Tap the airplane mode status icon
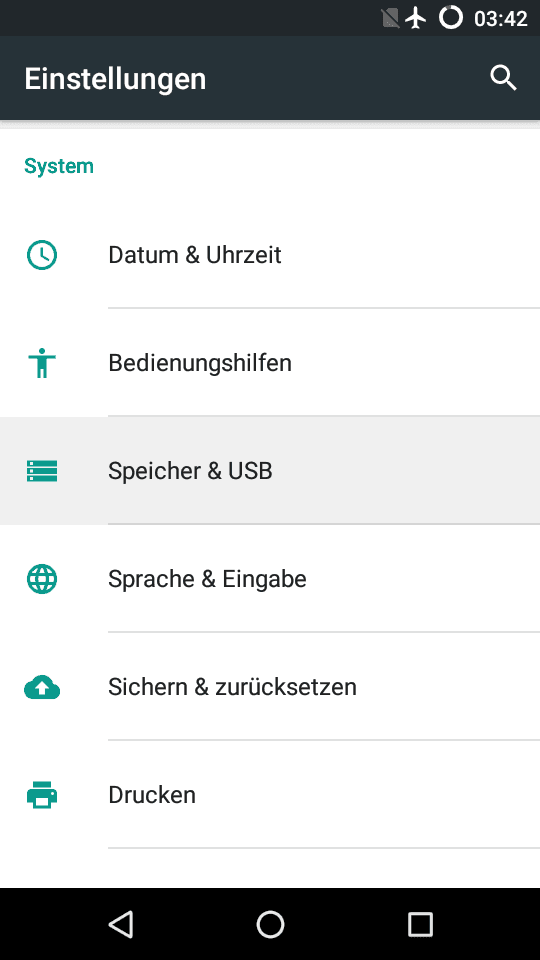Image resolution: width=540 pixels, height=960 pixels. [x=416, y=18]
